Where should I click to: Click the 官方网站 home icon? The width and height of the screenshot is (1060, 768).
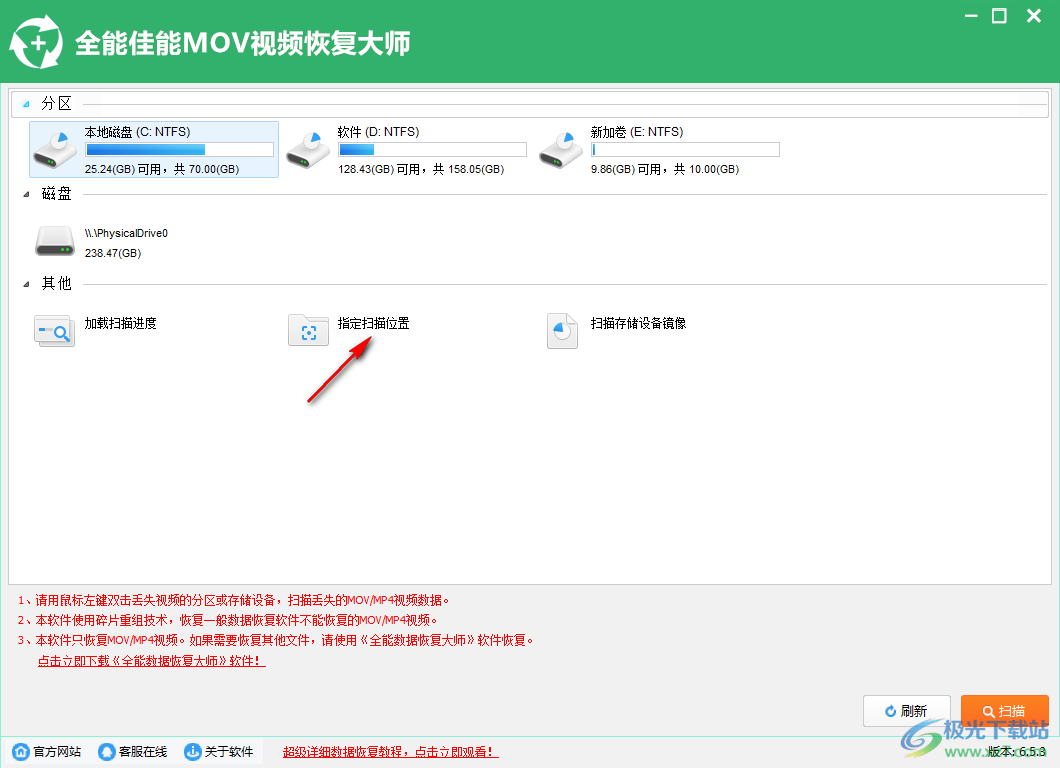tap(21, 751)
